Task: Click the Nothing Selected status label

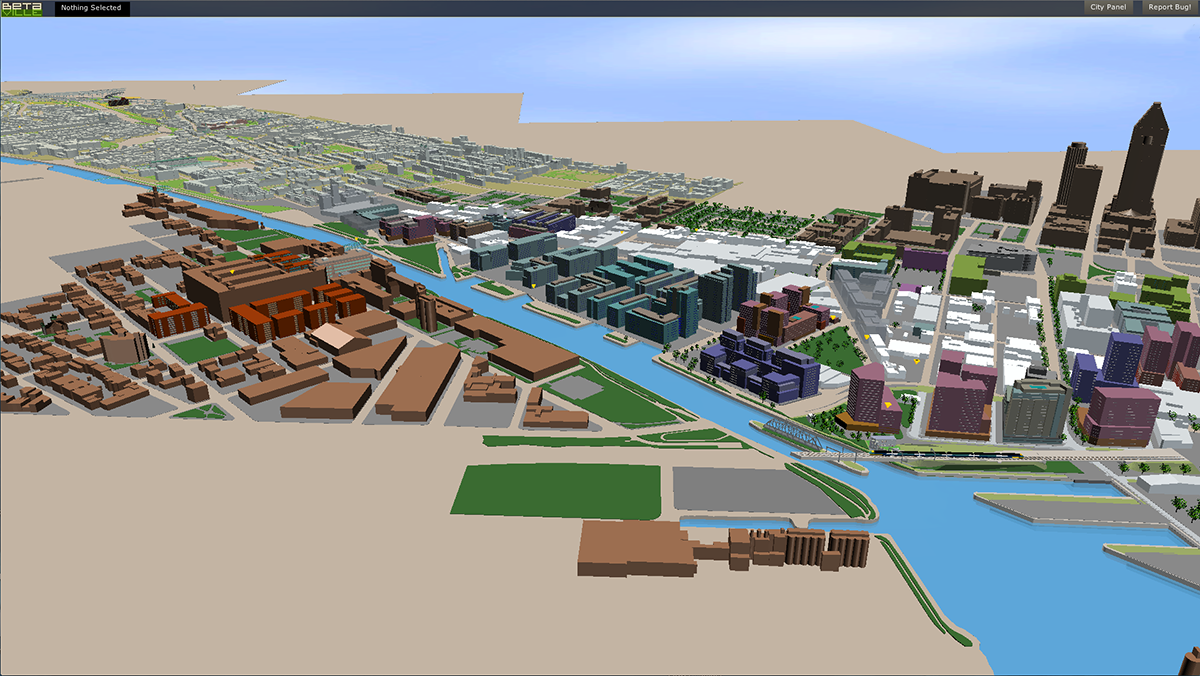Action: 91,8
